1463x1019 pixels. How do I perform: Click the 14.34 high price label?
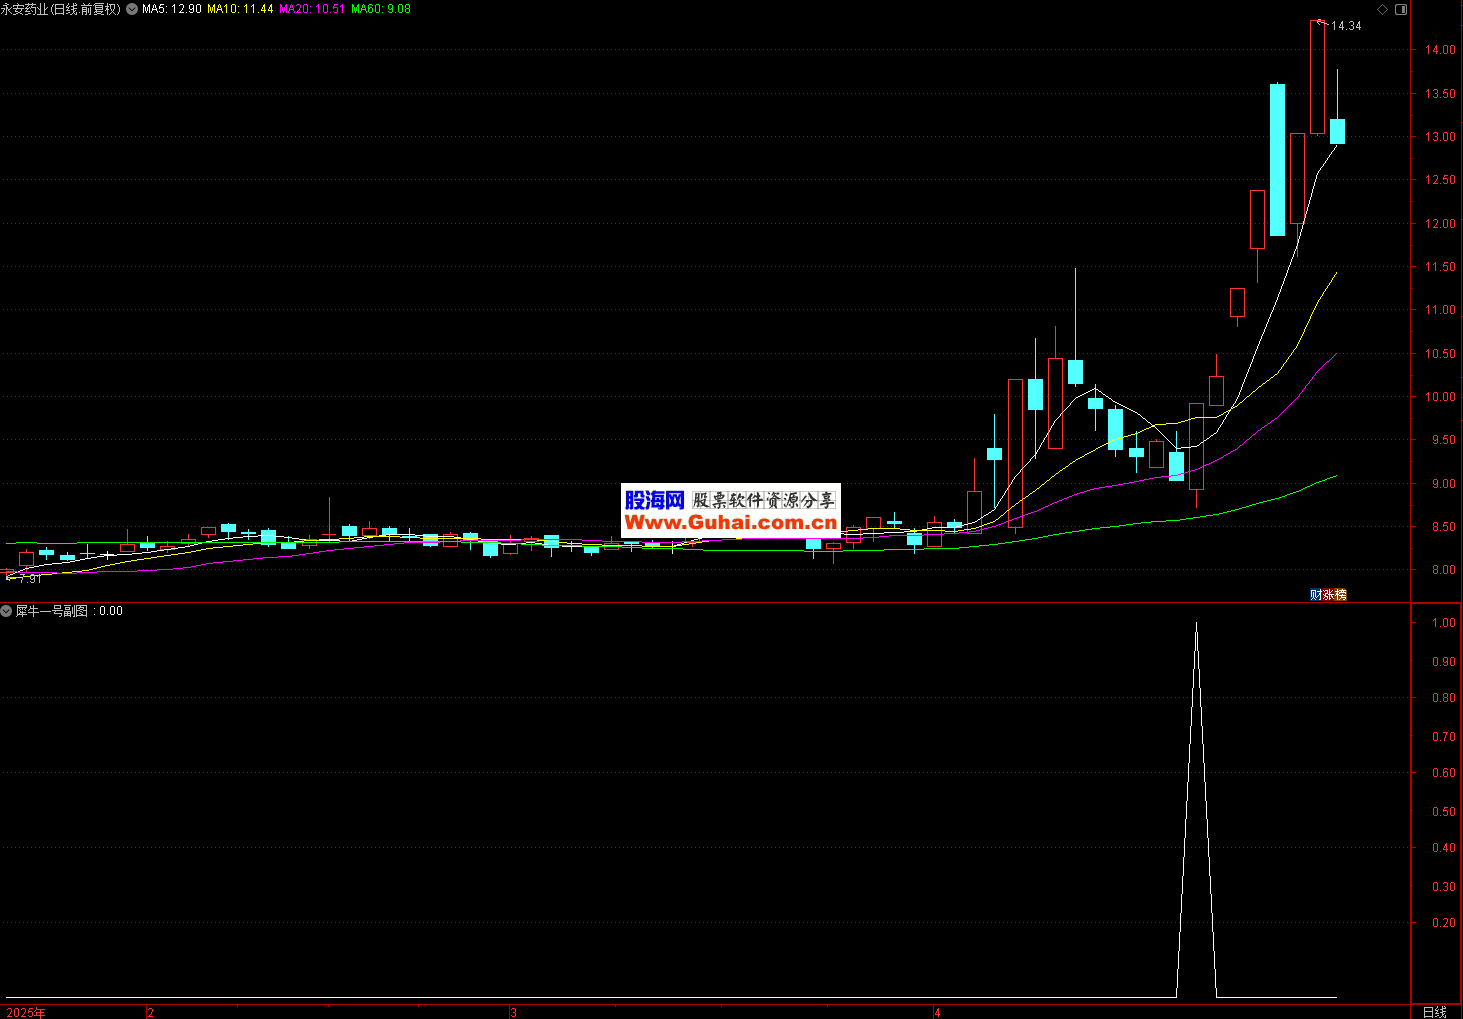pyautogui.click(x=1346, y=26)
